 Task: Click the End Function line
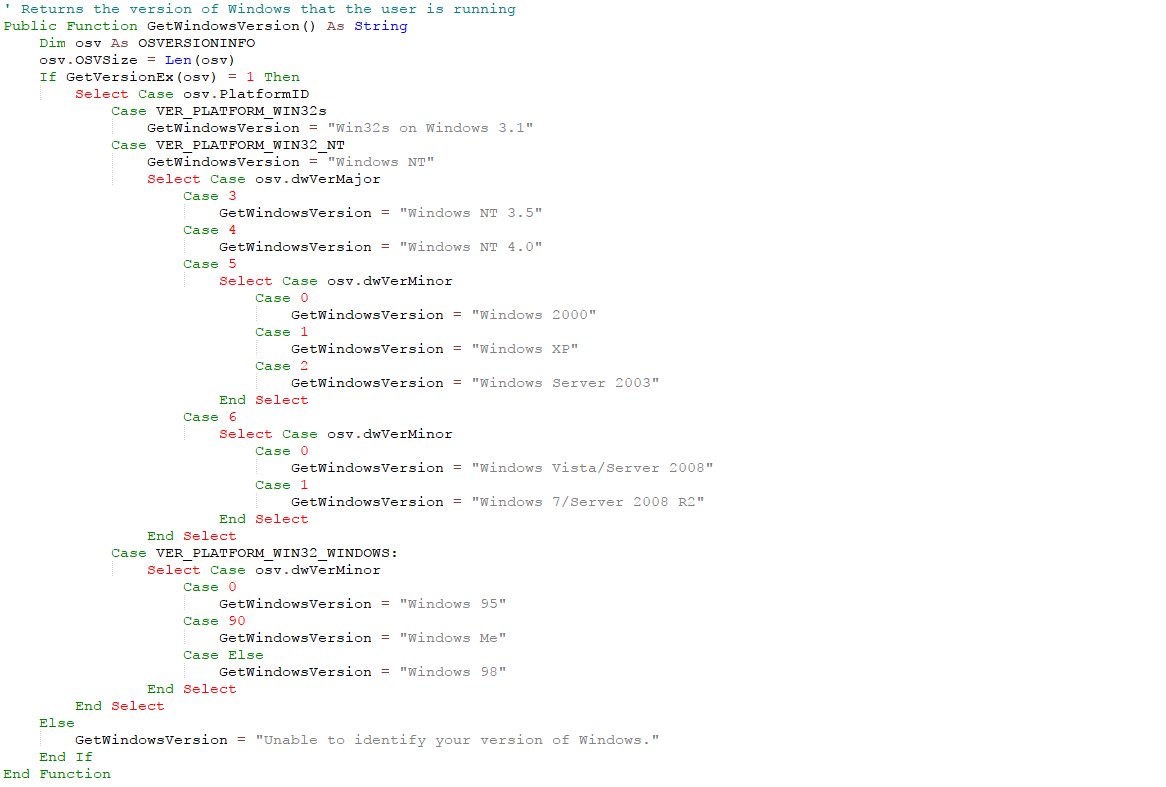click(x=57, y=774)
